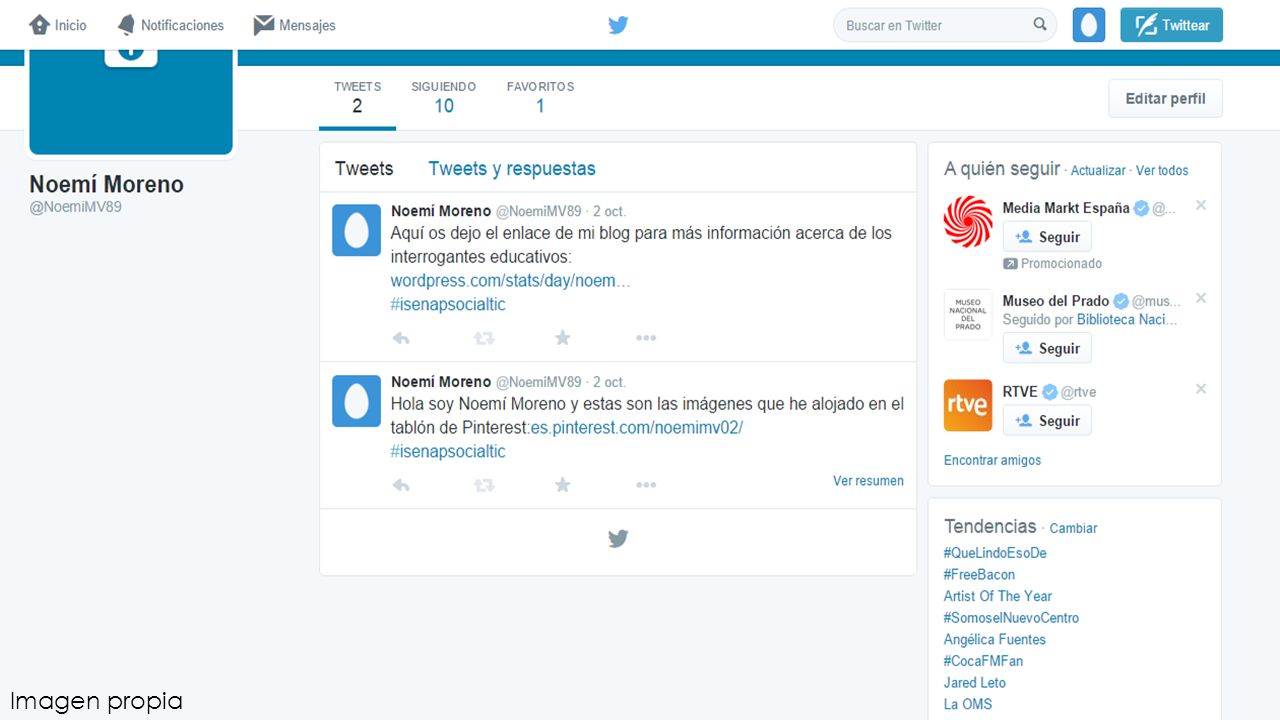Click Biblioteca Naci... follower link

(x=1127, y=320)
